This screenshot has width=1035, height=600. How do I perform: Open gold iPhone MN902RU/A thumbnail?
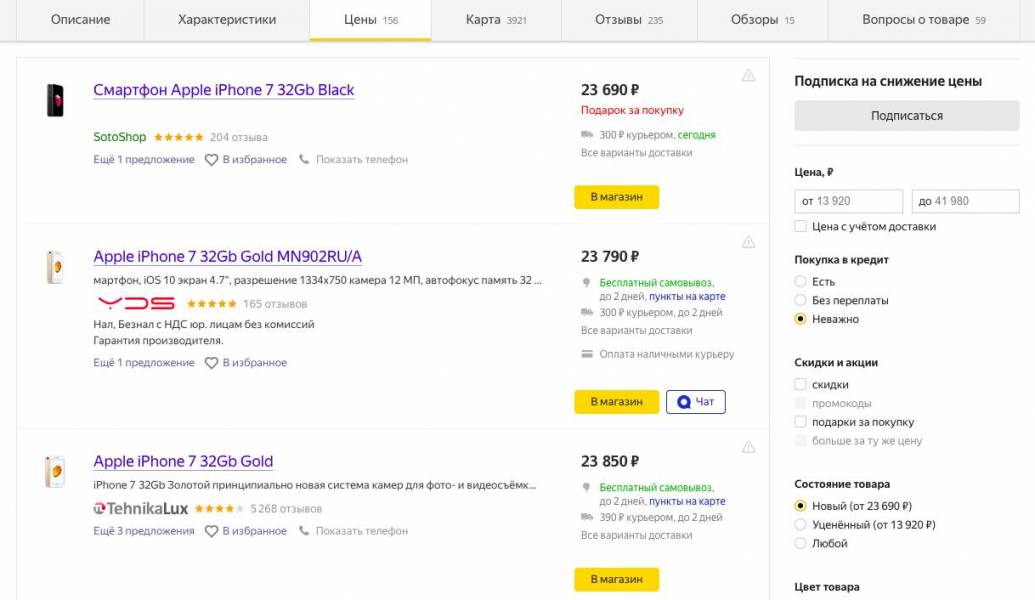[55, 267]
